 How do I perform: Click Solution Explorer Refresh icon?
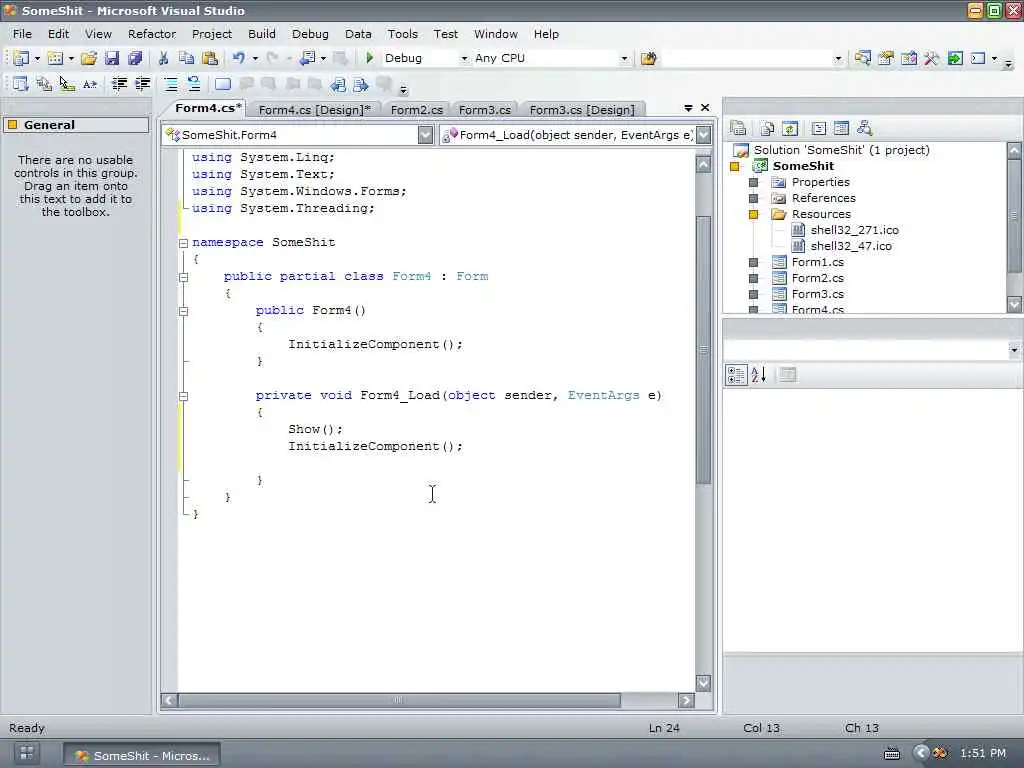pos(790,129)
